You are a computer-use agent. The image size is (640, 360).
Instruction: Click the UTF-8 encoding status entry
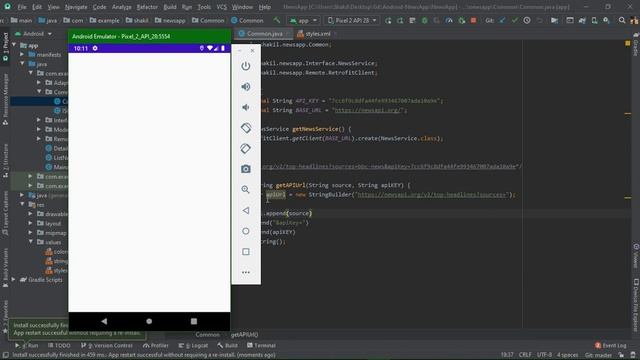[544, 355]
